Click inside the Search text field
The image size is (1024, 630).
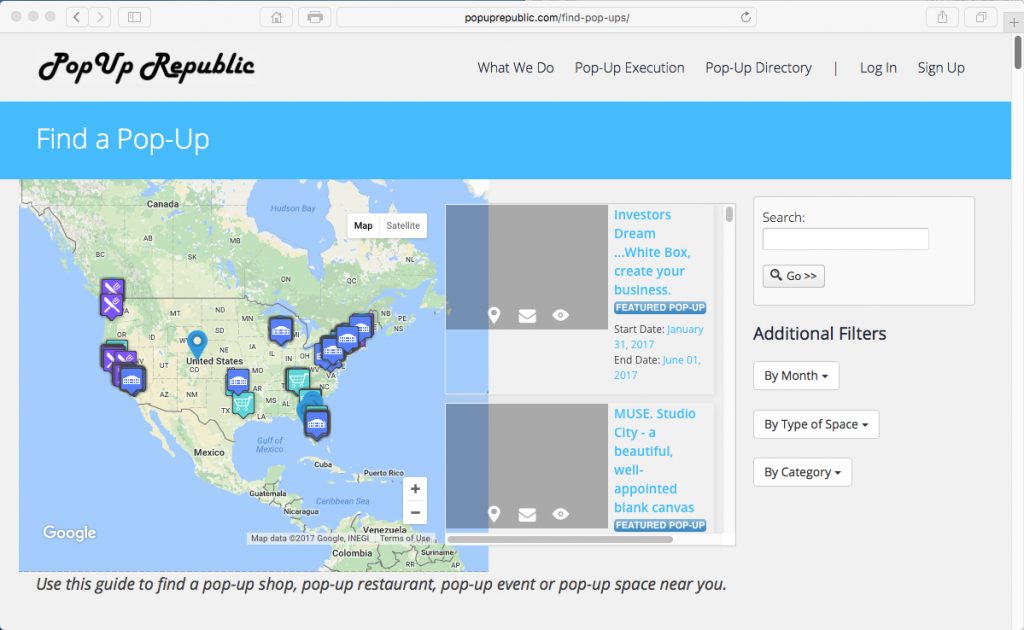tap(845, 239)
